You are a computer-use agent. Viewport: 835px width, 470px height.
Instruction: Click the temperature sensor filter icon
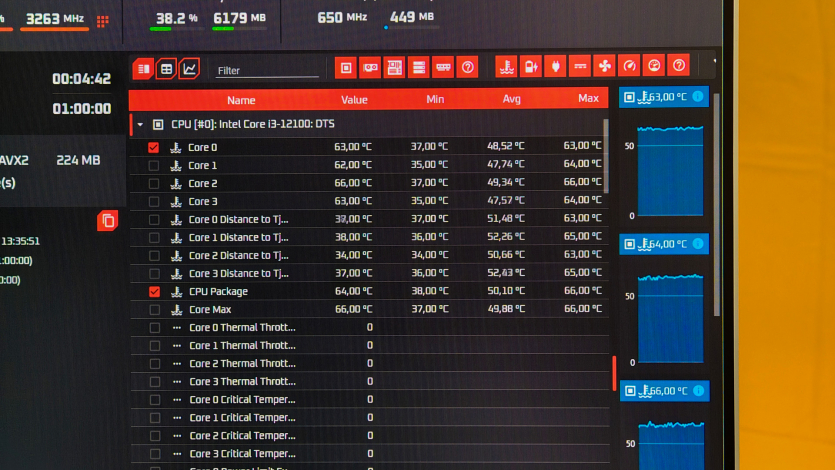click(506, 66)
